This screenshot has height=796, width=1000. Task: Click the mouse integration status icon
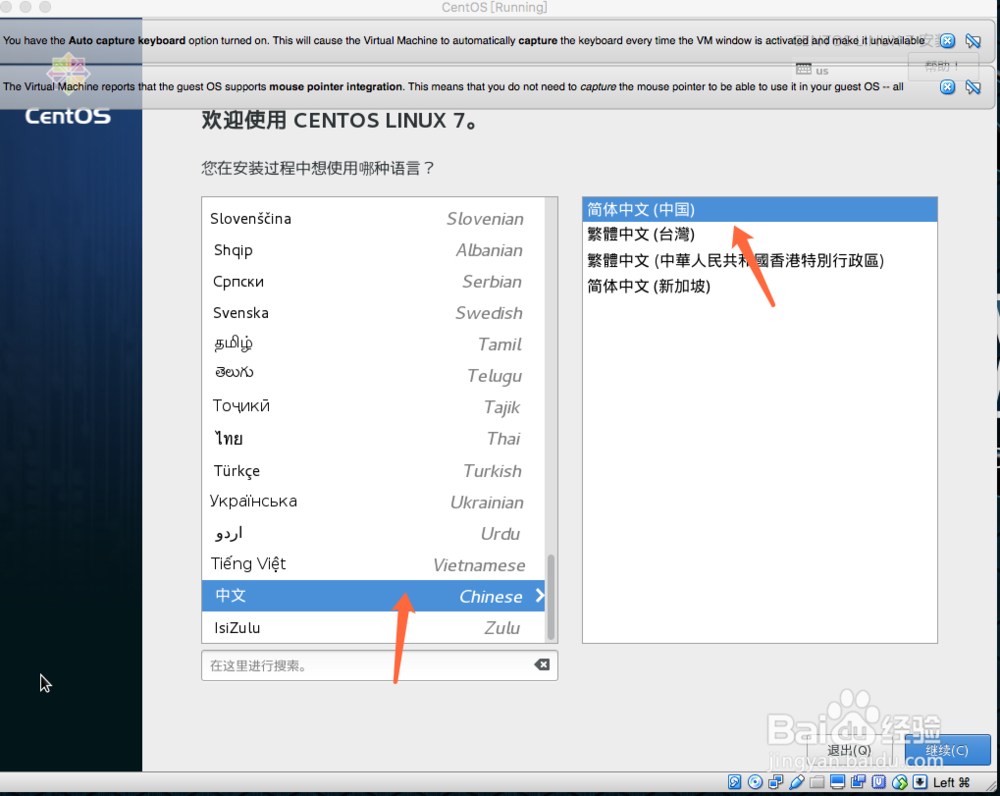coord(900,782)
